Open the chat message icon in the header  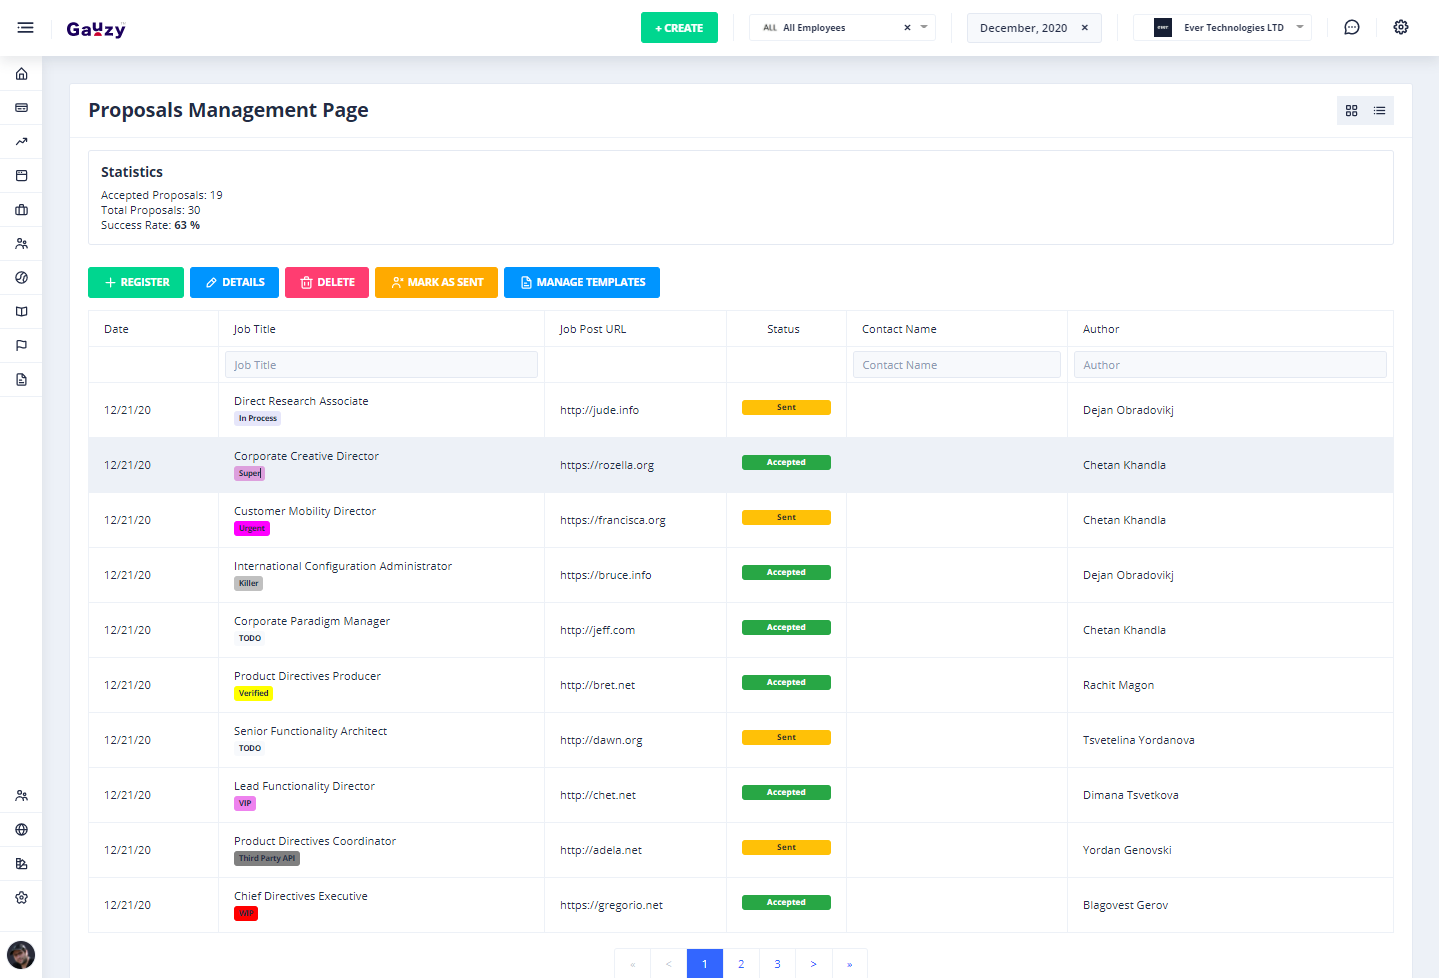[1351, 28]
